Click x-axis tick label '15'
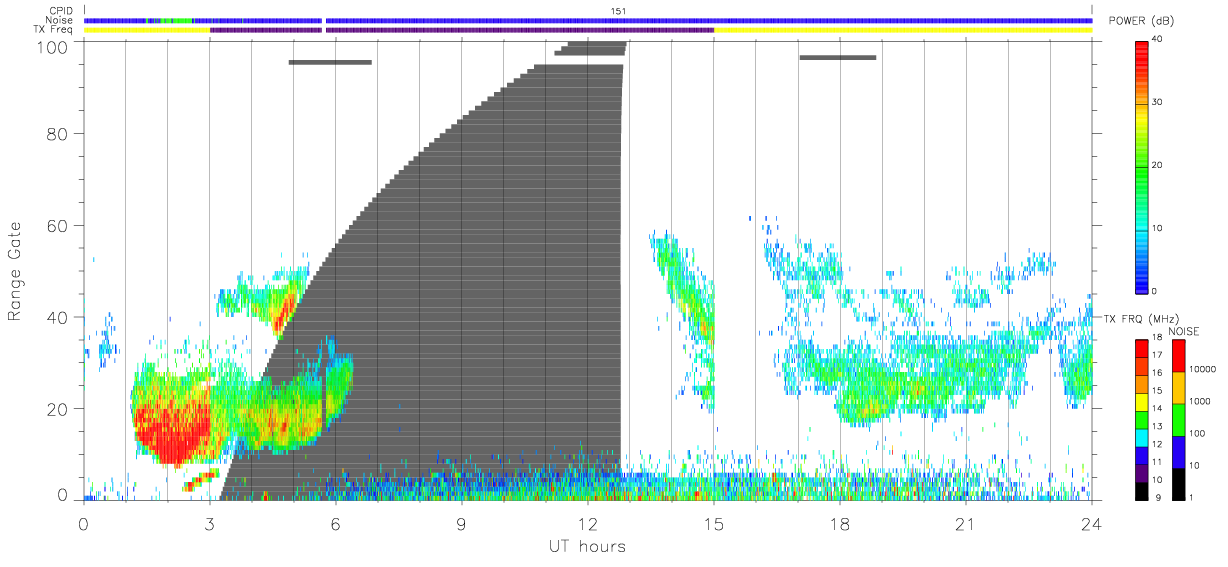 714,524
